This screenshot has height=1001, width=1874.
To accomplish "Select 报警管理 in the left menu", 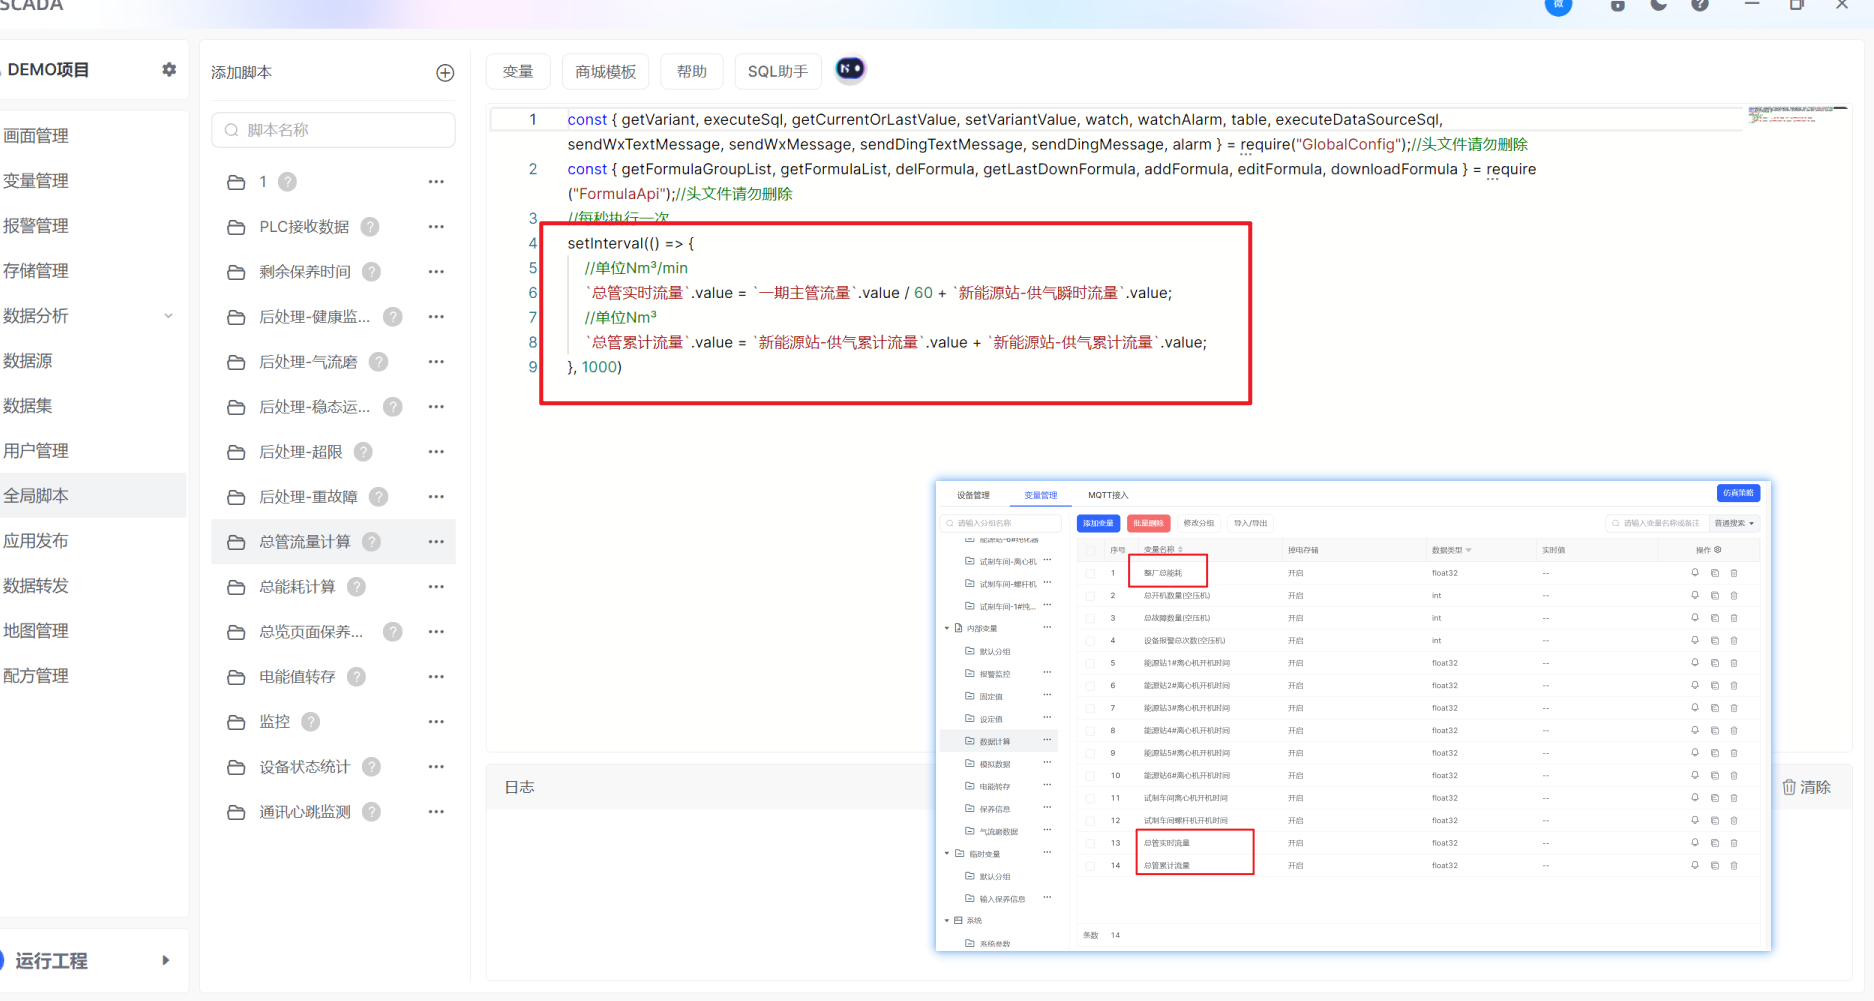I will (x=36, y=226).
